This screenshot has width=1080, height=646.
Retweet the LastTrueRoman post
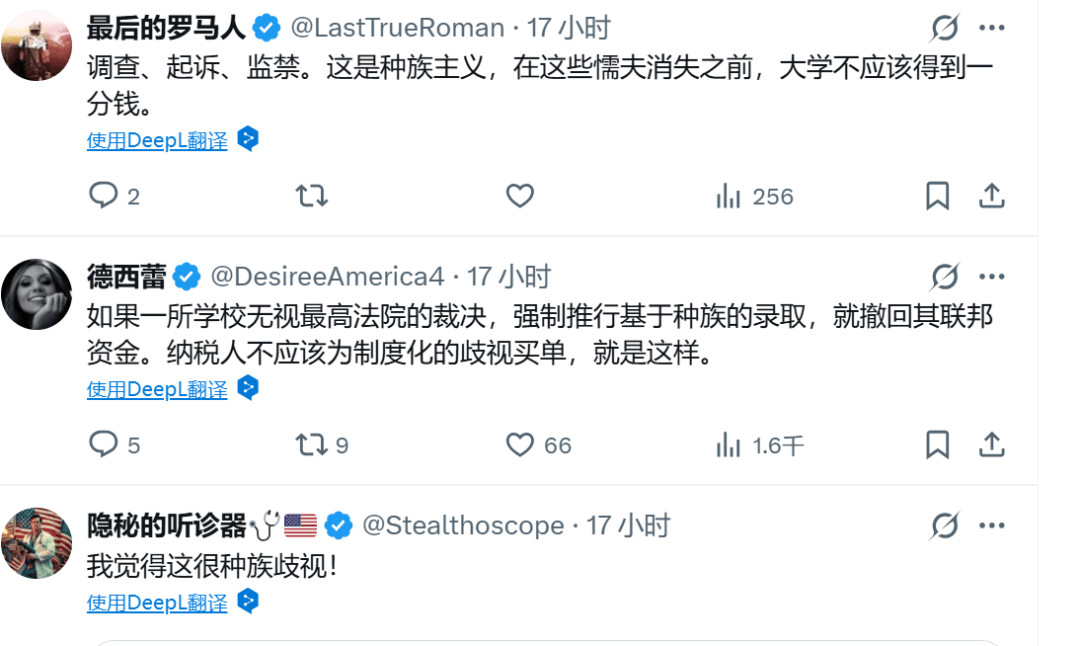coord(312,196)
